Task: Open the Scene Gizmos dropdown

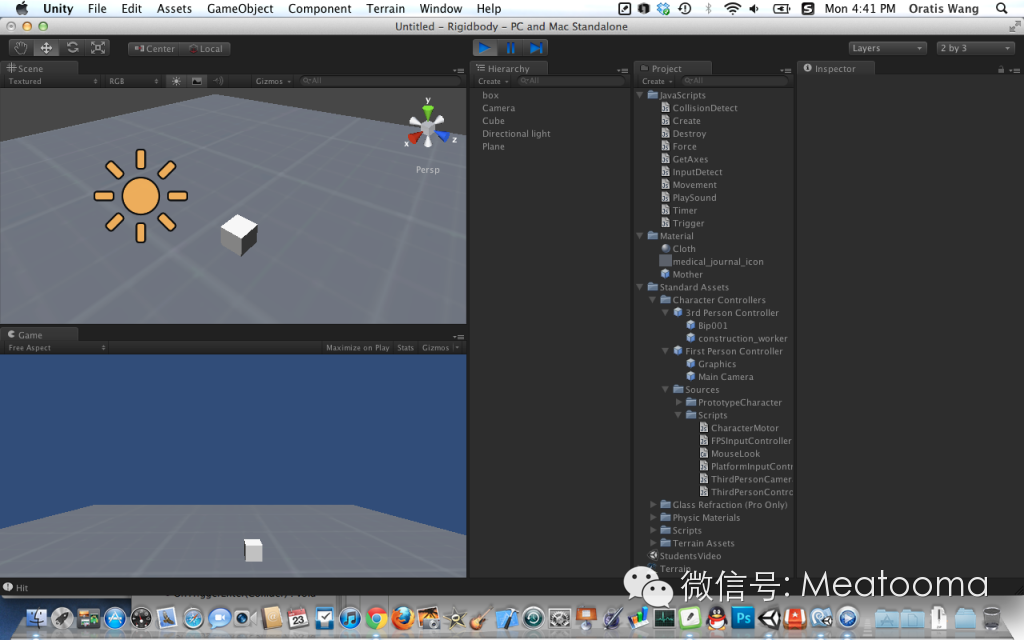Action: [273, 81]
